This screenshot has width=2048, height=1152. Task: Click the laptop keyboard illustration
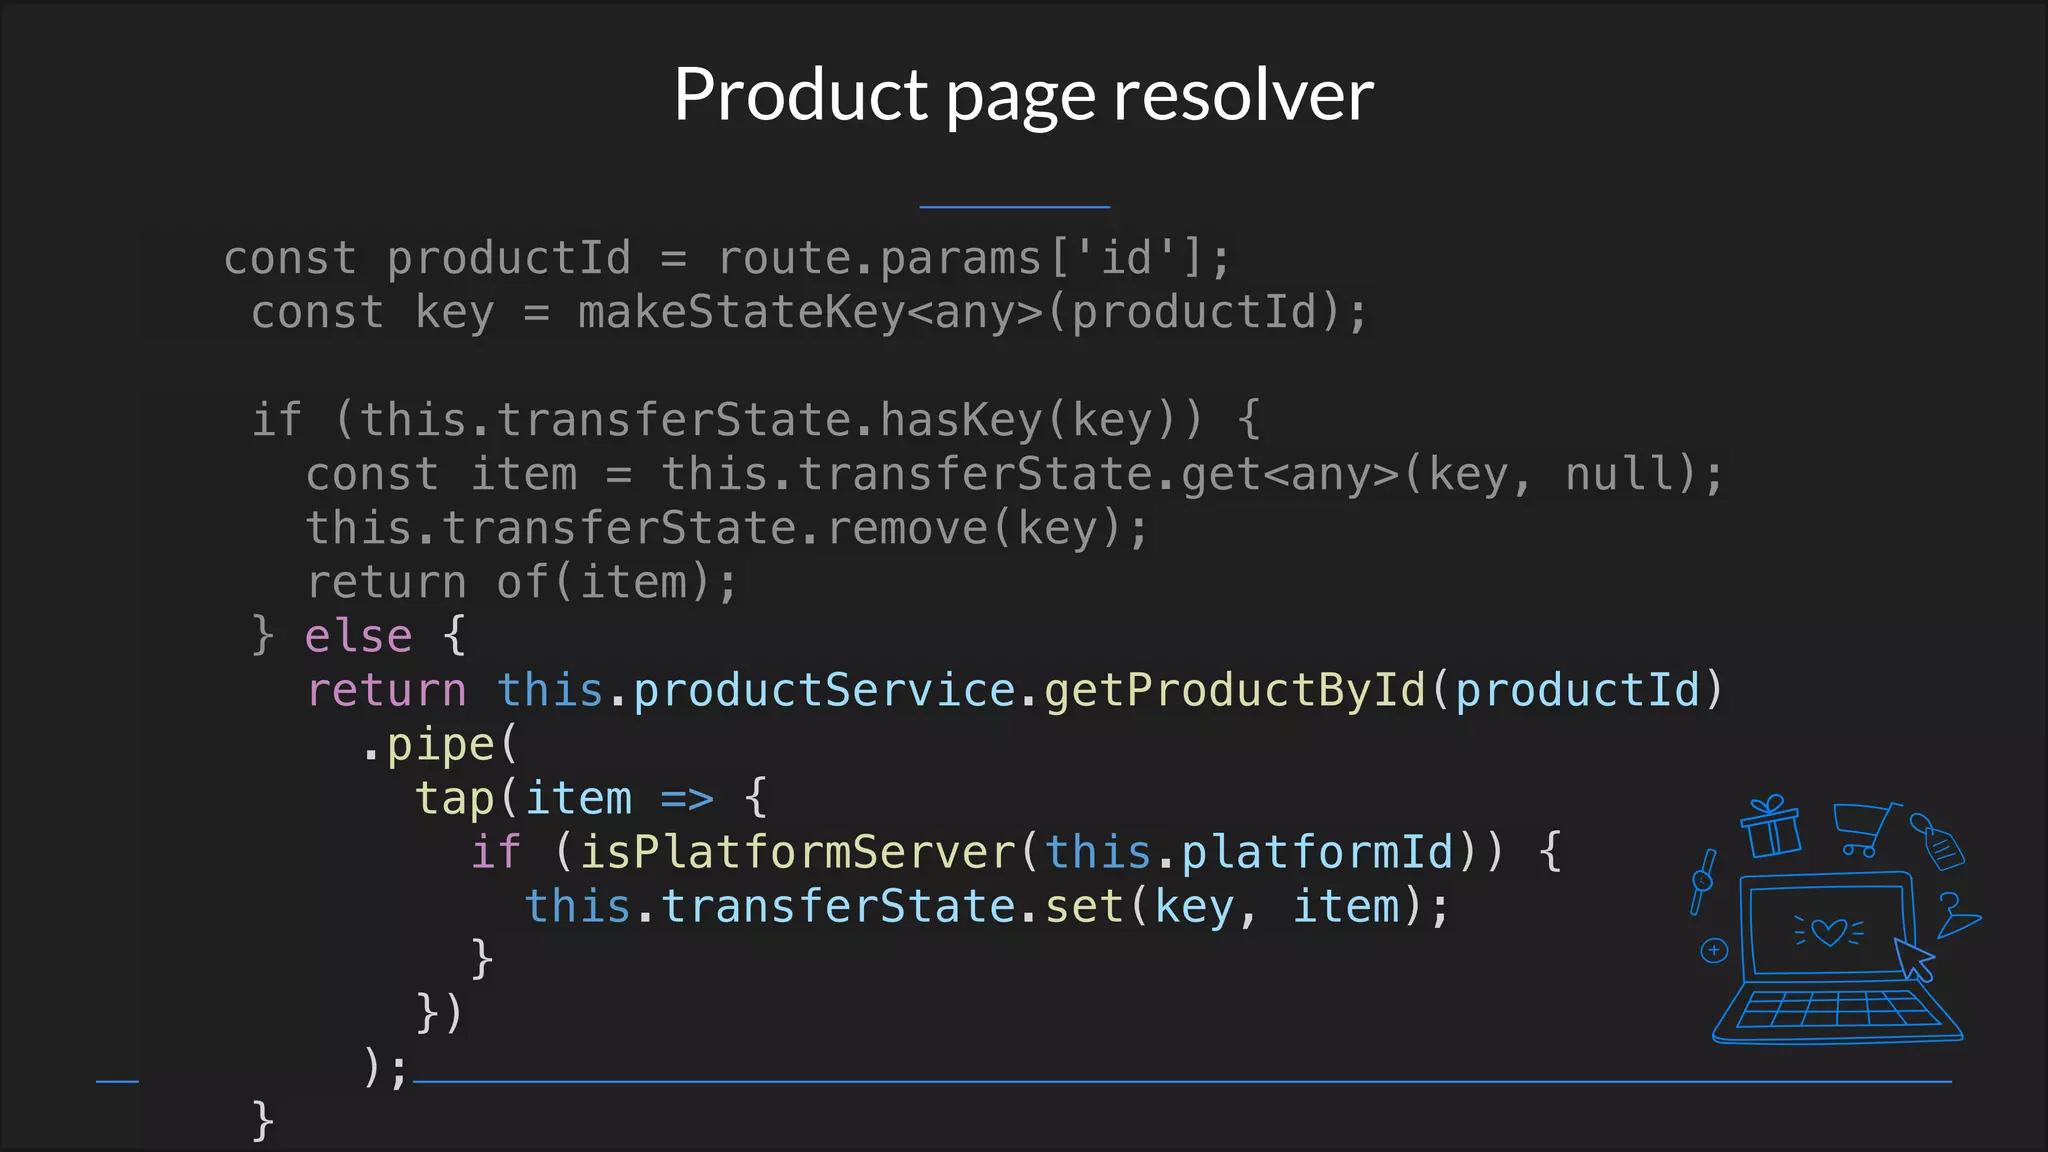point(1836,1009)
